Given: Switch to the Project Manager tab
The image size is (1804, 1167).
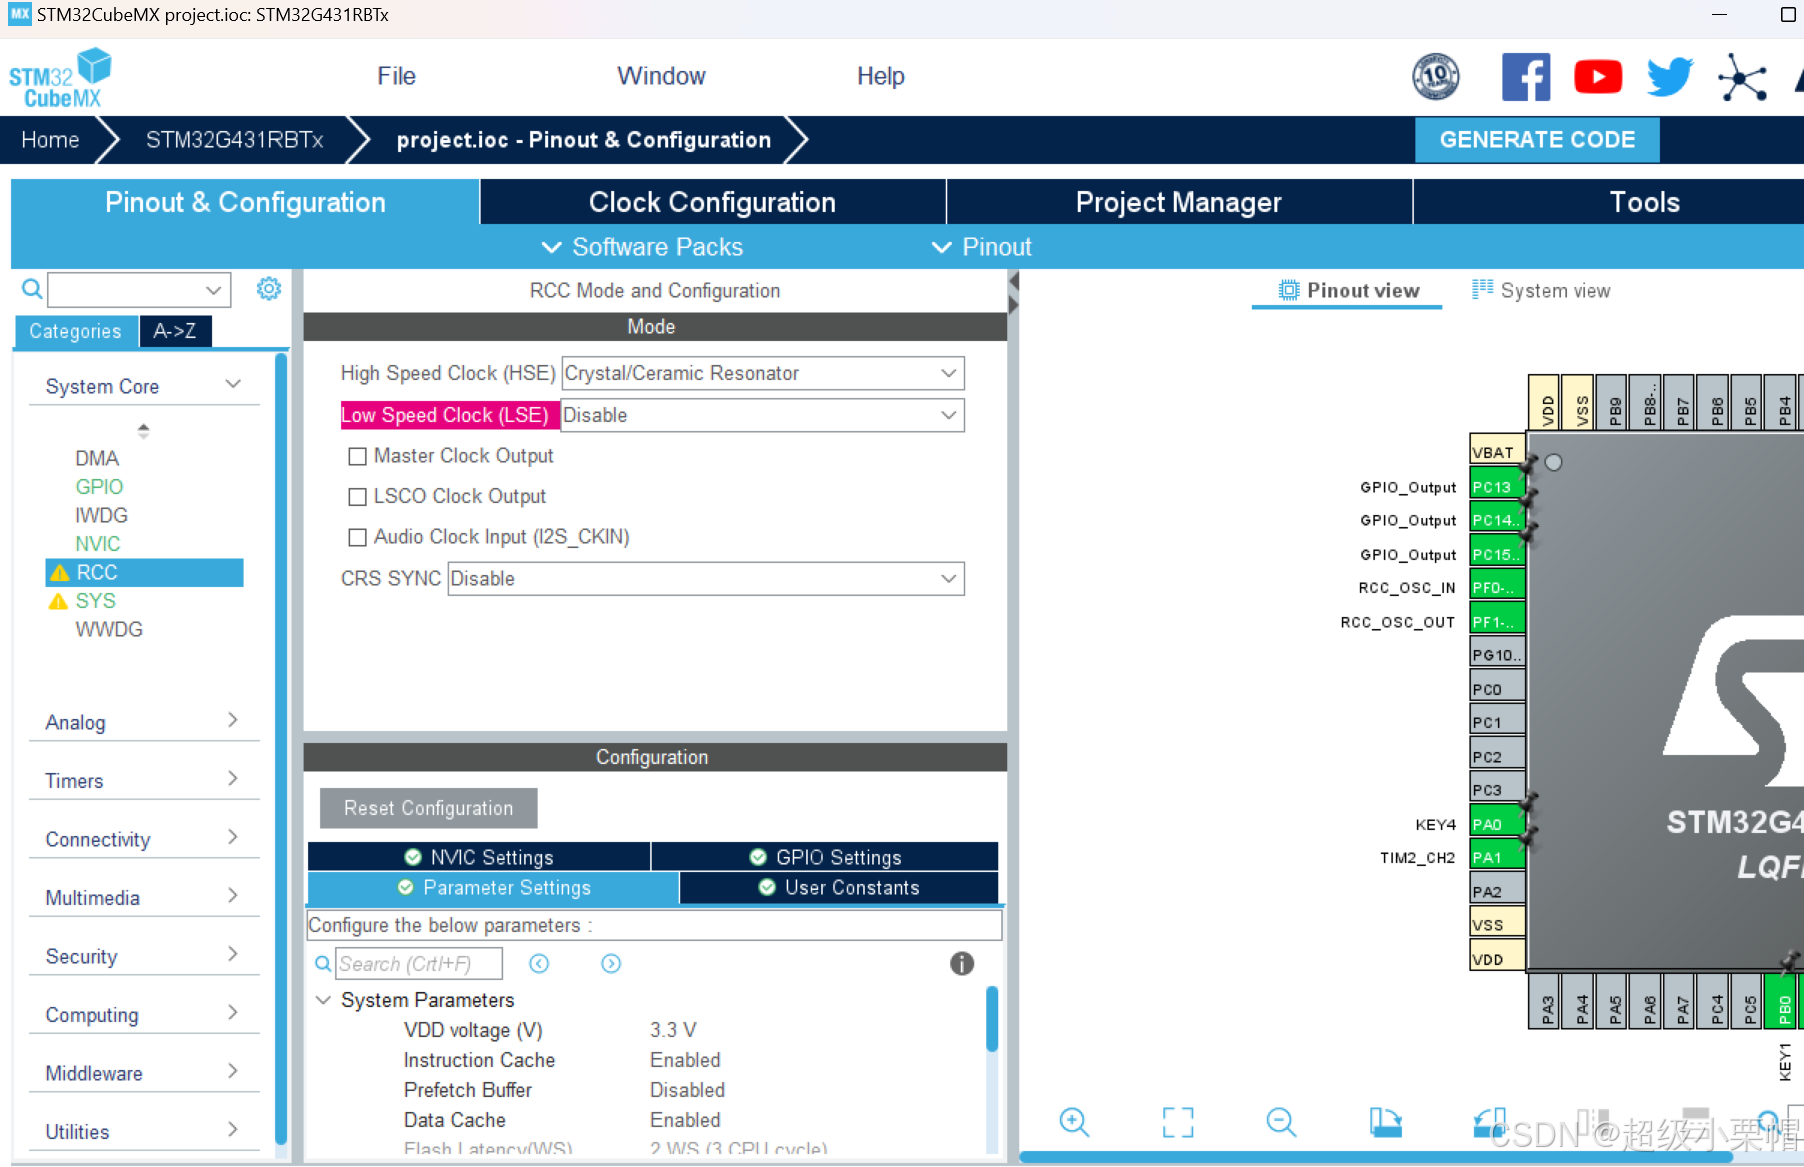Looking at the screenshot, I should [x=1179, y=202].
